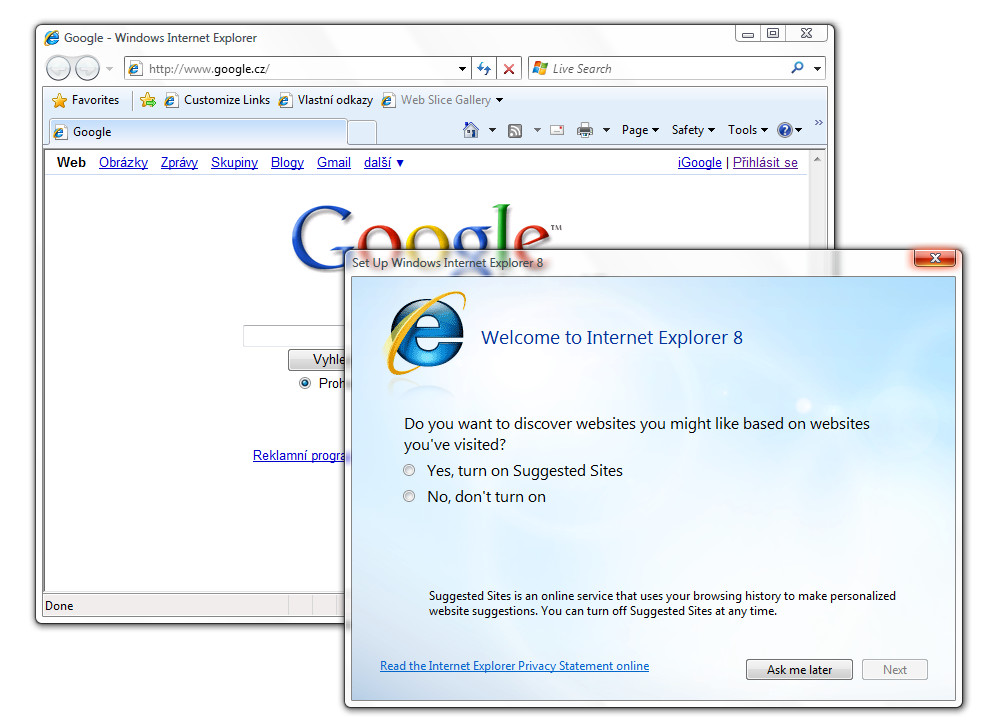Open a new blank tab
The image size is (995, 725).
pos(362,133)
